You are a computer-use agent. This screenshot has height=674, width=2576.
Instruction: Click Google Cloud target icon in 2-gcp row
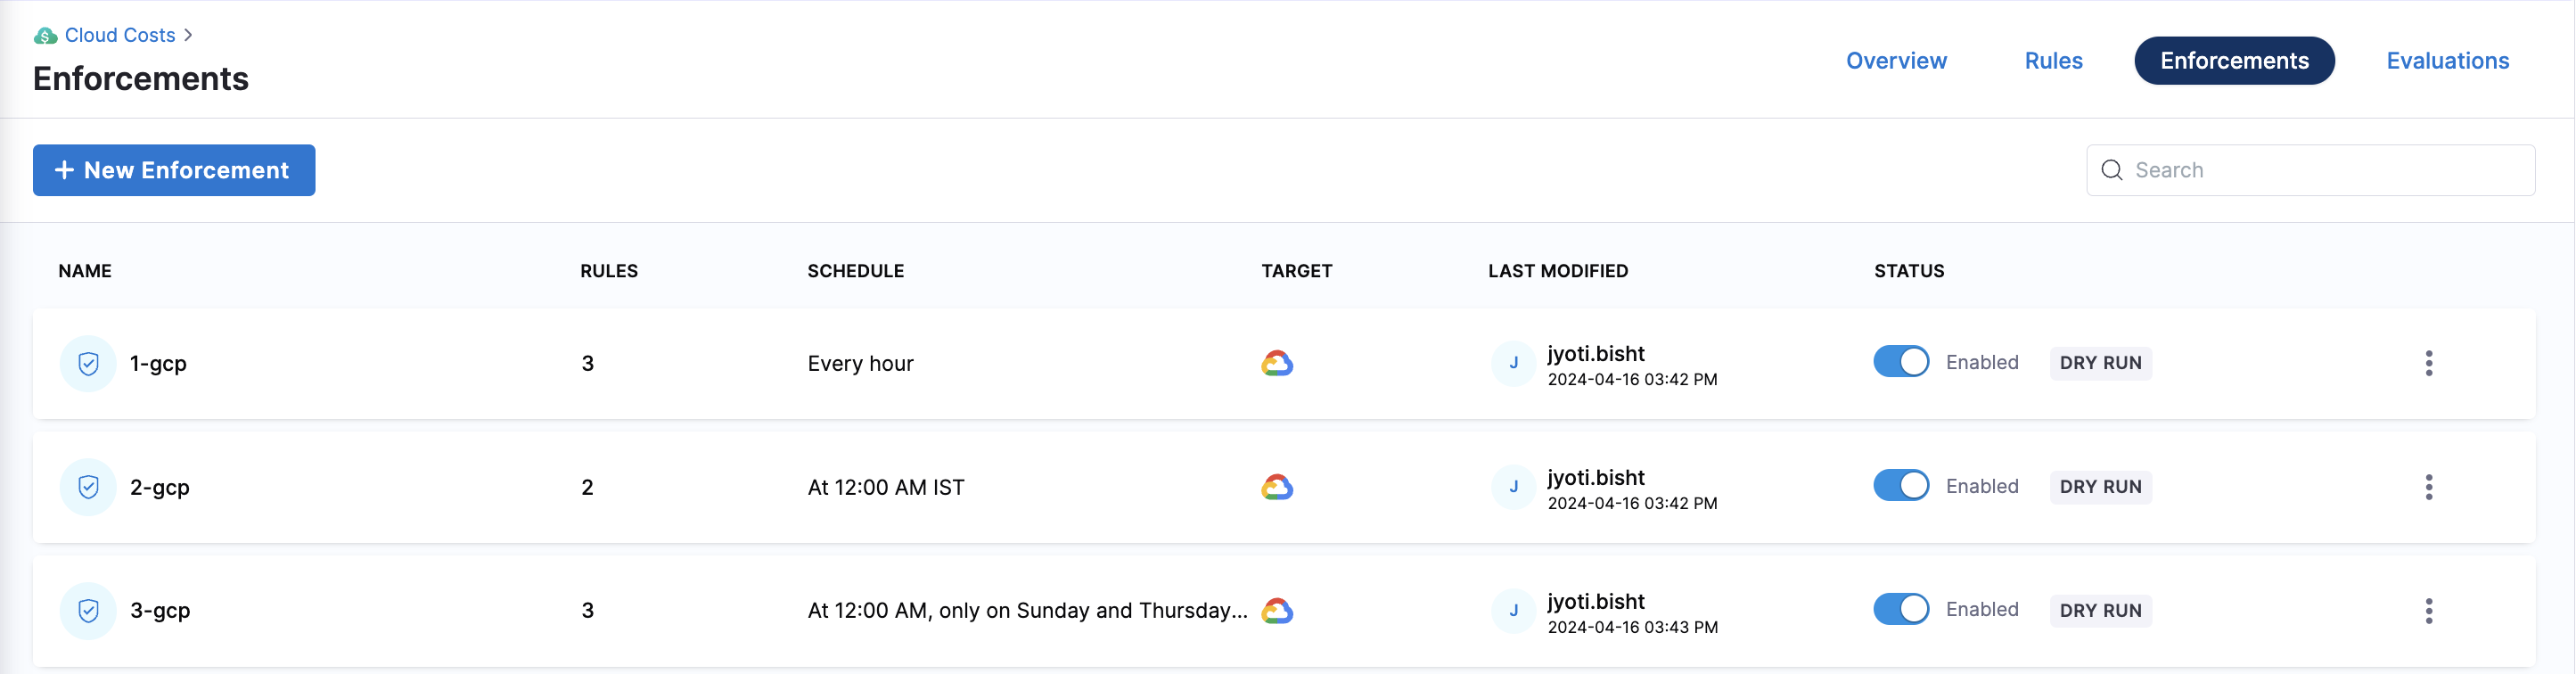point(1277,487)
